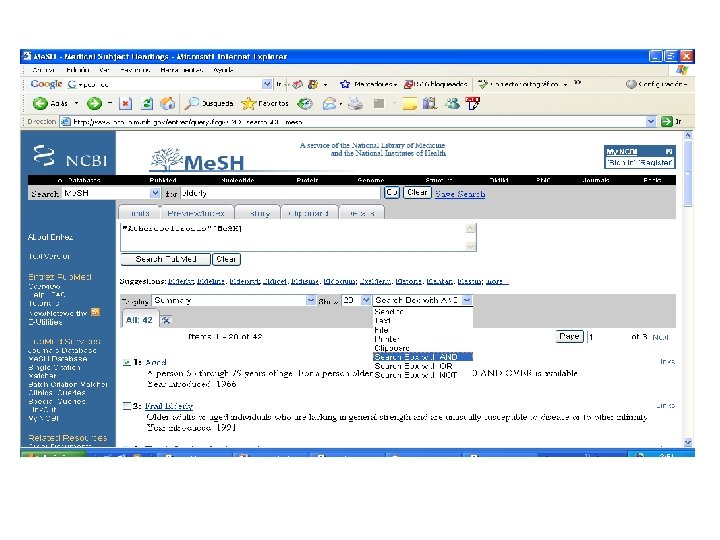Click the Print icon in toolbar
Screen dimensions: 720x540
tap(355, 104)
